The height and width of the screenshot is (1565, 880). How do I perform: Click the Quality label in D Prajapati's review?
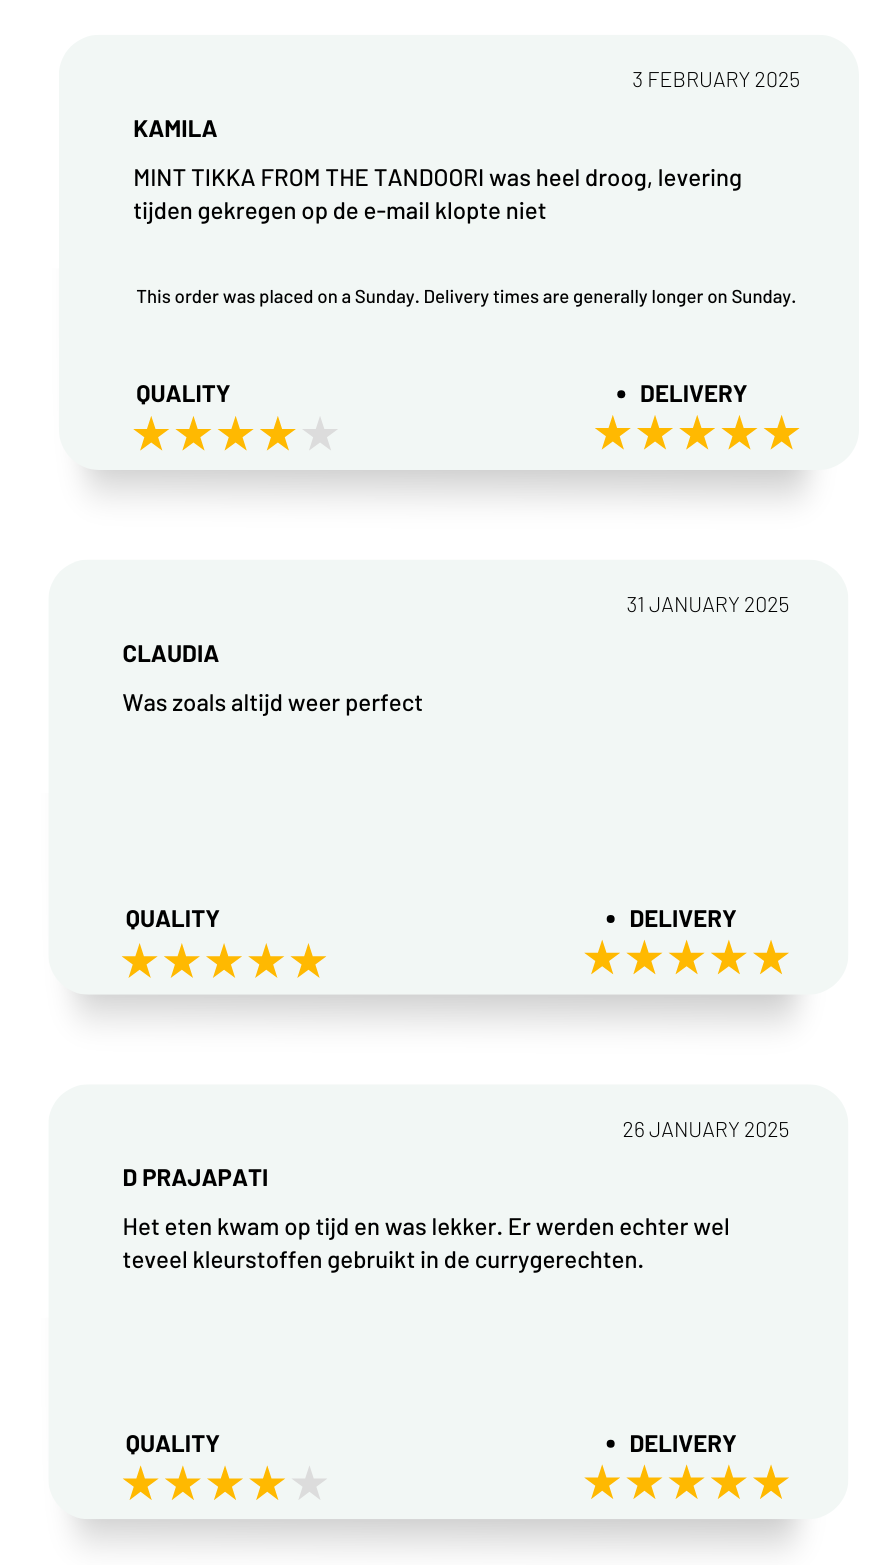pyautogui.click(x=172, y=1444)
